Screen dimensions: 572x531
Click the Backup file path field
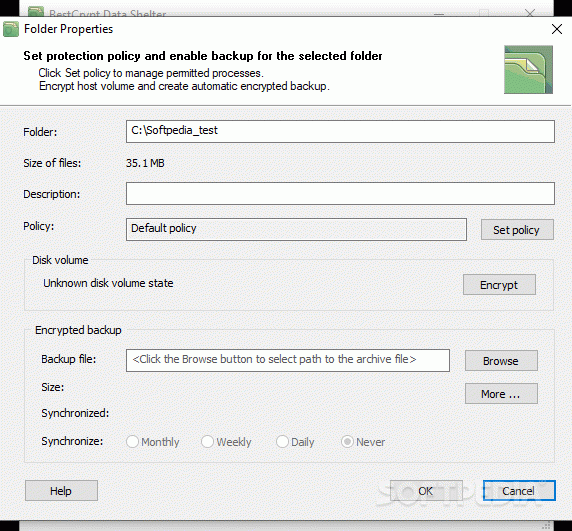[x=288, y=360]
